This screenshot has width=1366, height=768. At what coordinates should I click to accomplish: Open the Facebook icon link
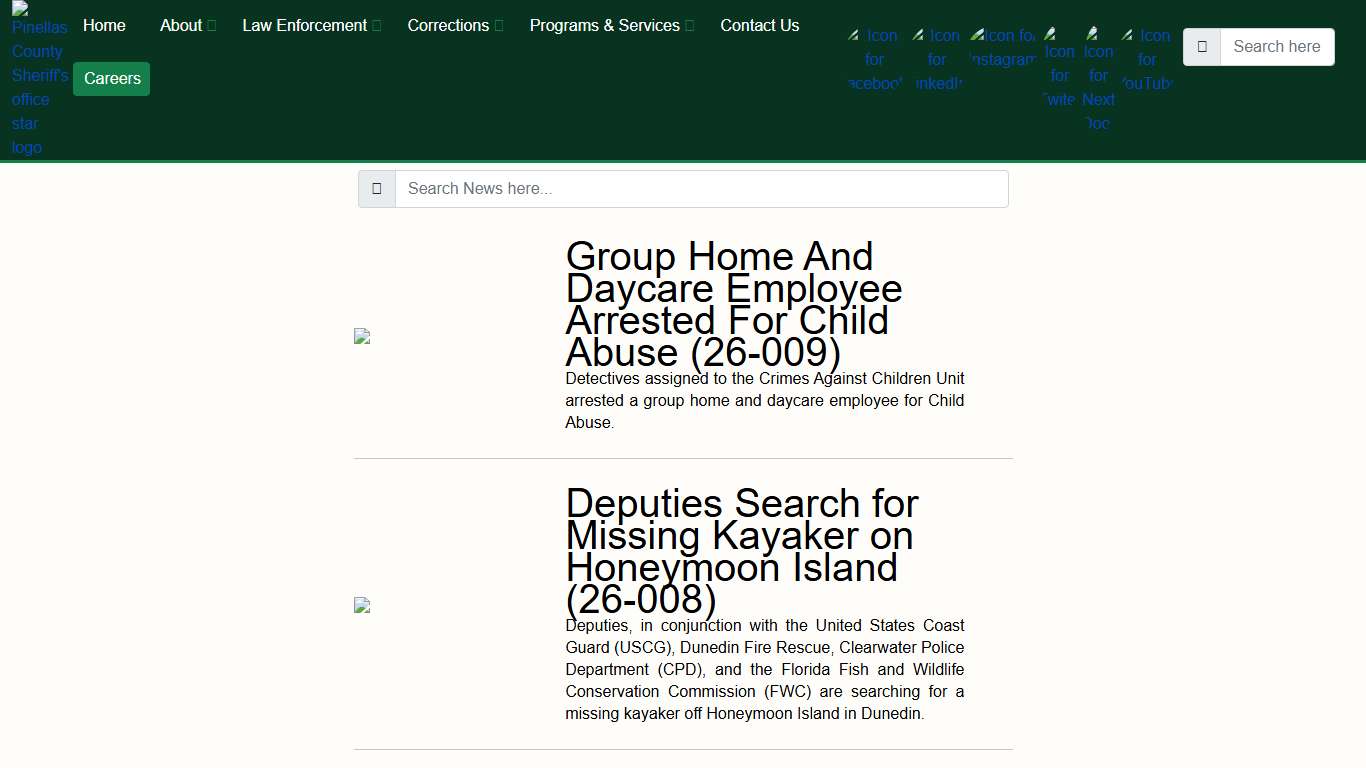click(875, 59)
